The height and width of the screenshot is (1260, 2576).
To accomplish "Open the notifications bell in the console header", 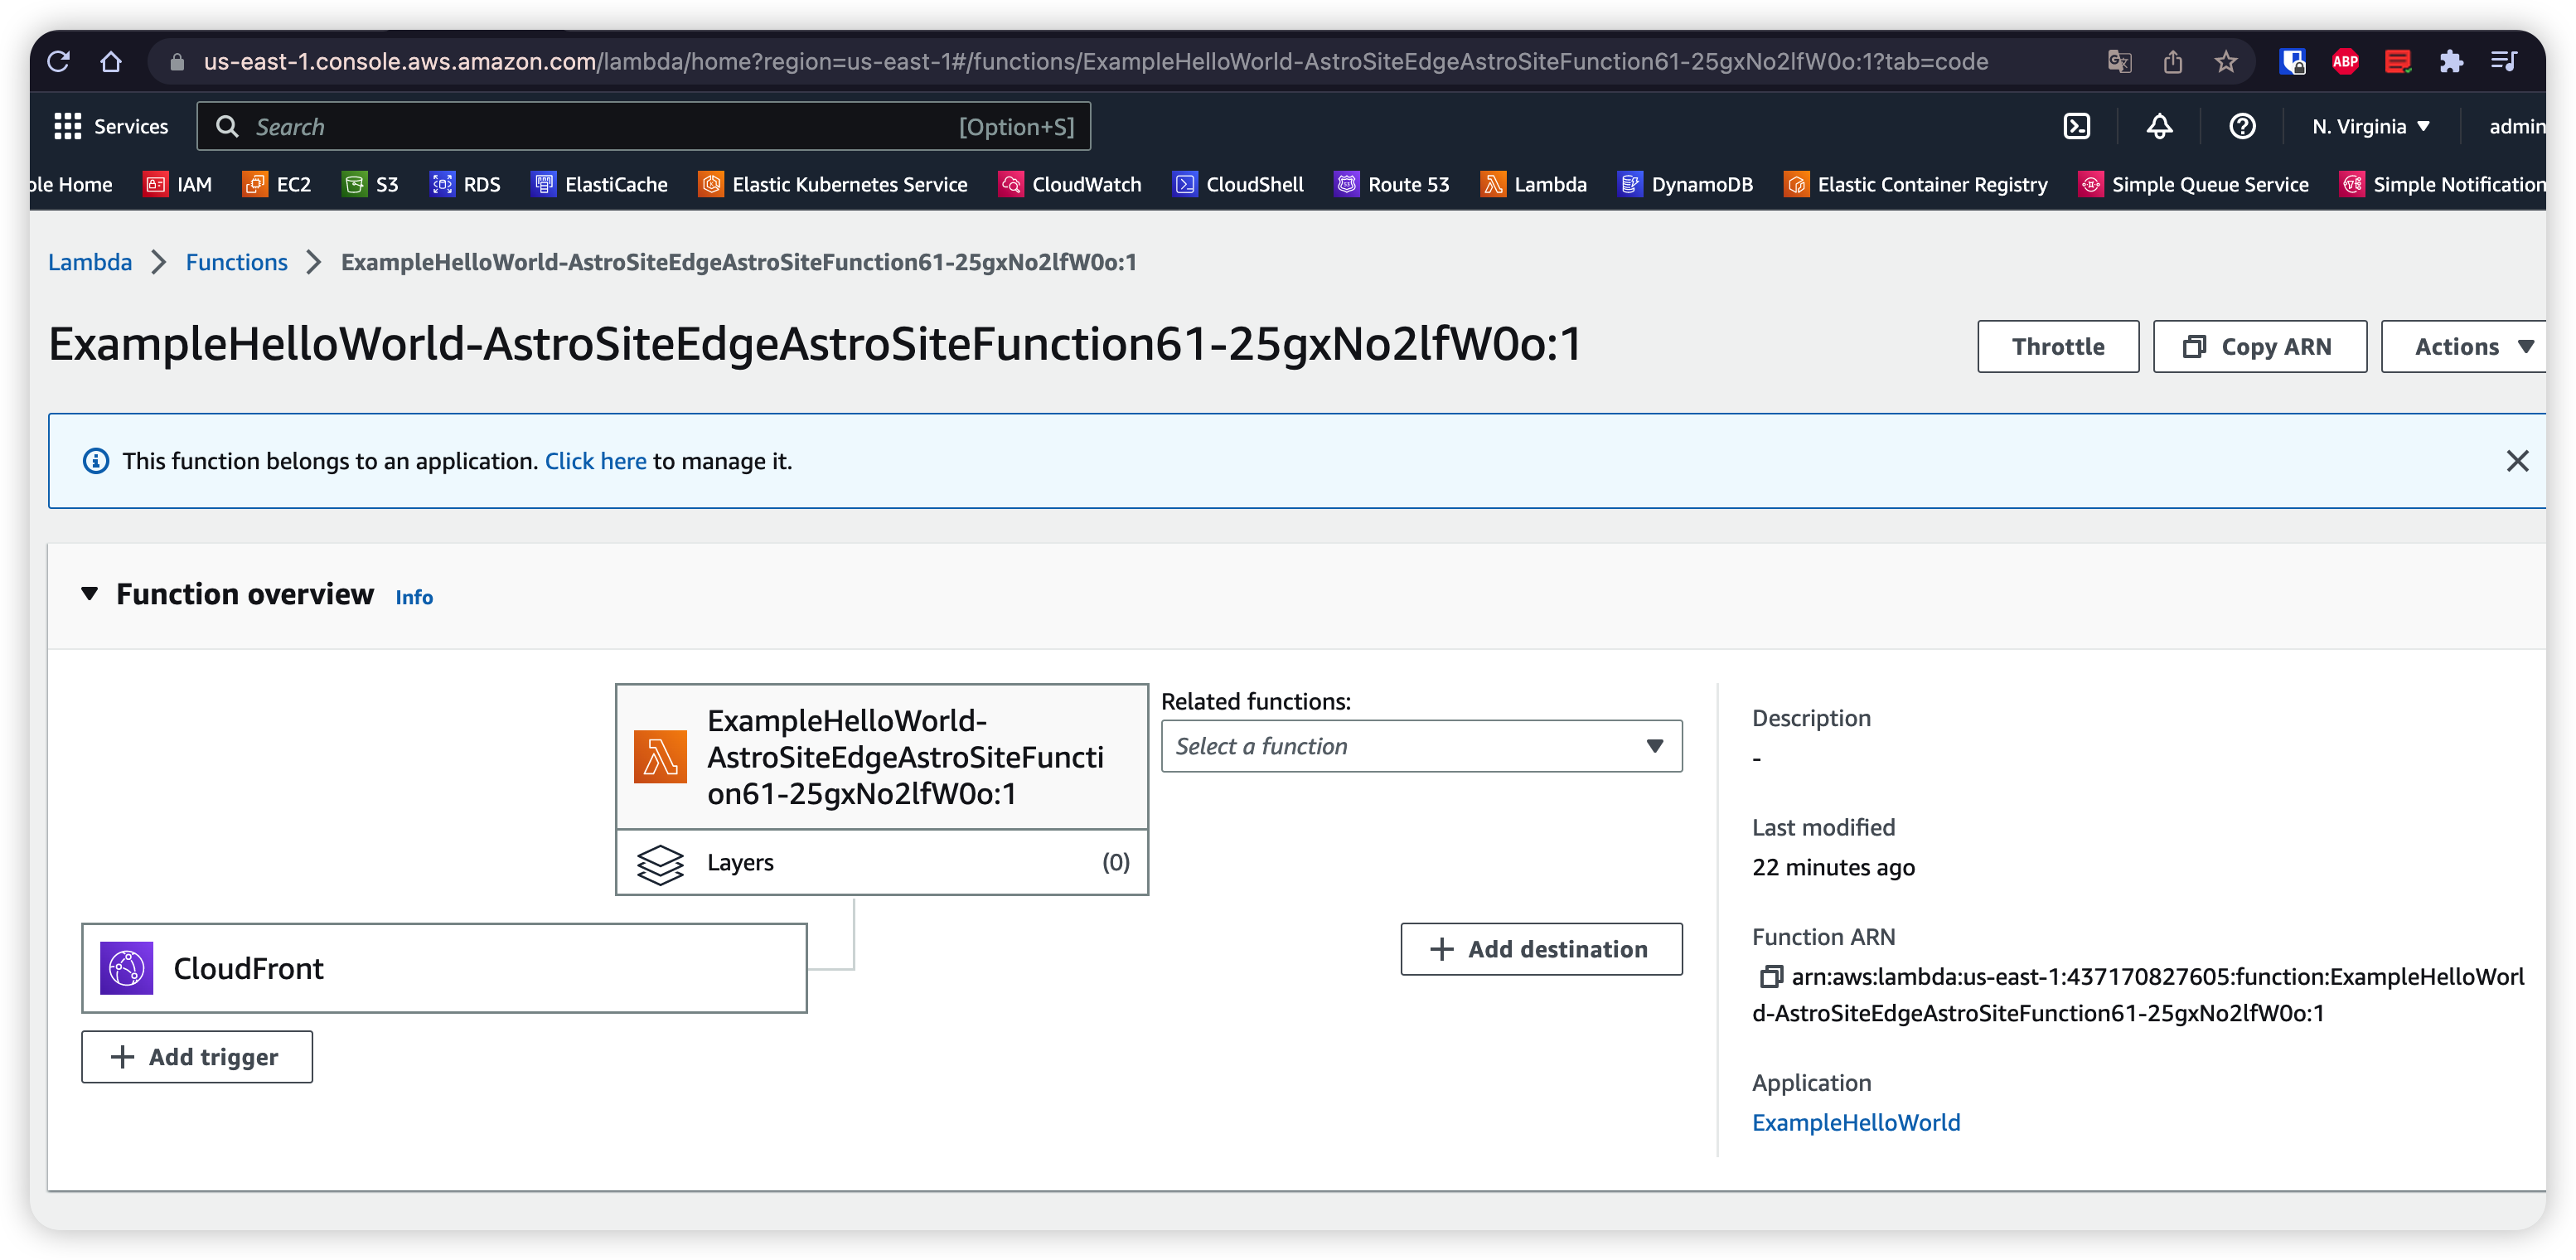I will pos(2158,126).
